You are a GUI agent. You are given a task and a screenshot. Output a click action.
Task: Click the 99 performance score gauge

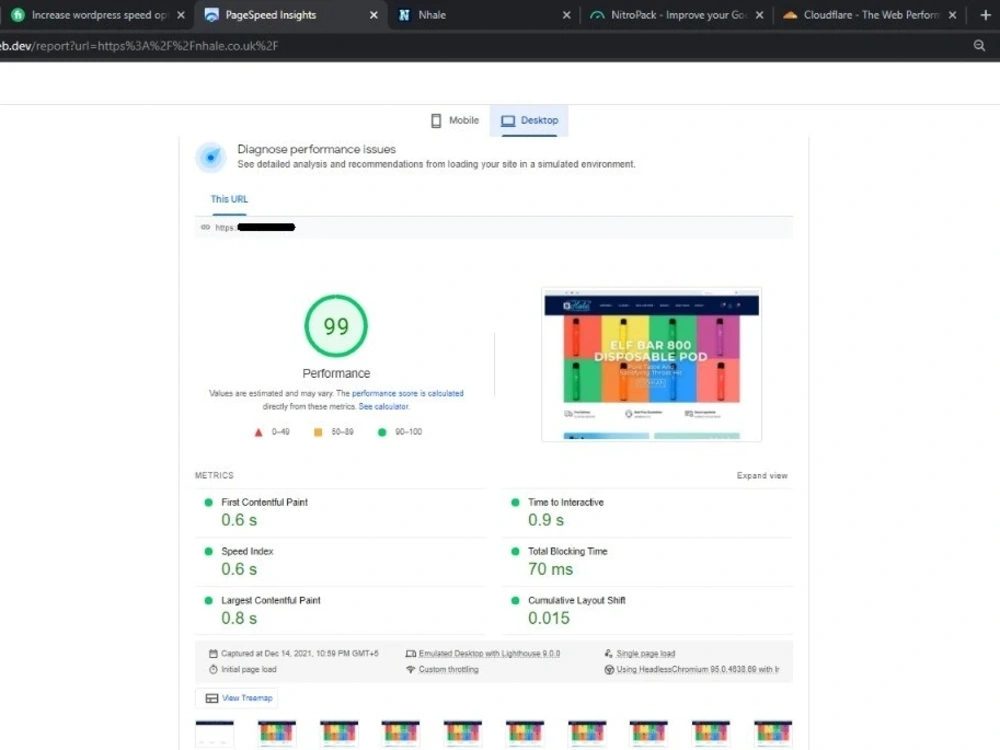(x=336, y=326)
